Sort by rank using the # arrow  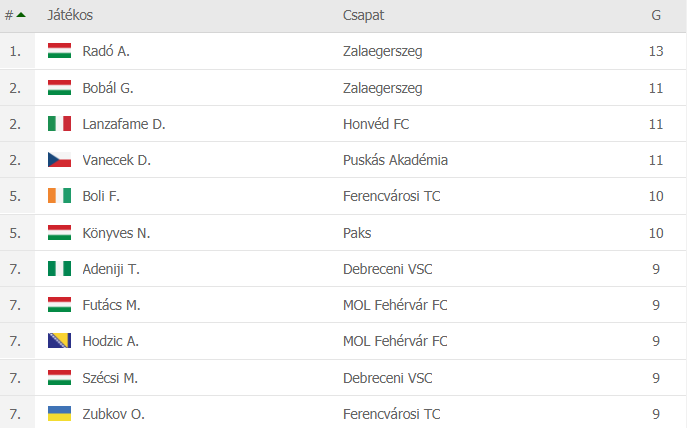click(x=15, y=15)
